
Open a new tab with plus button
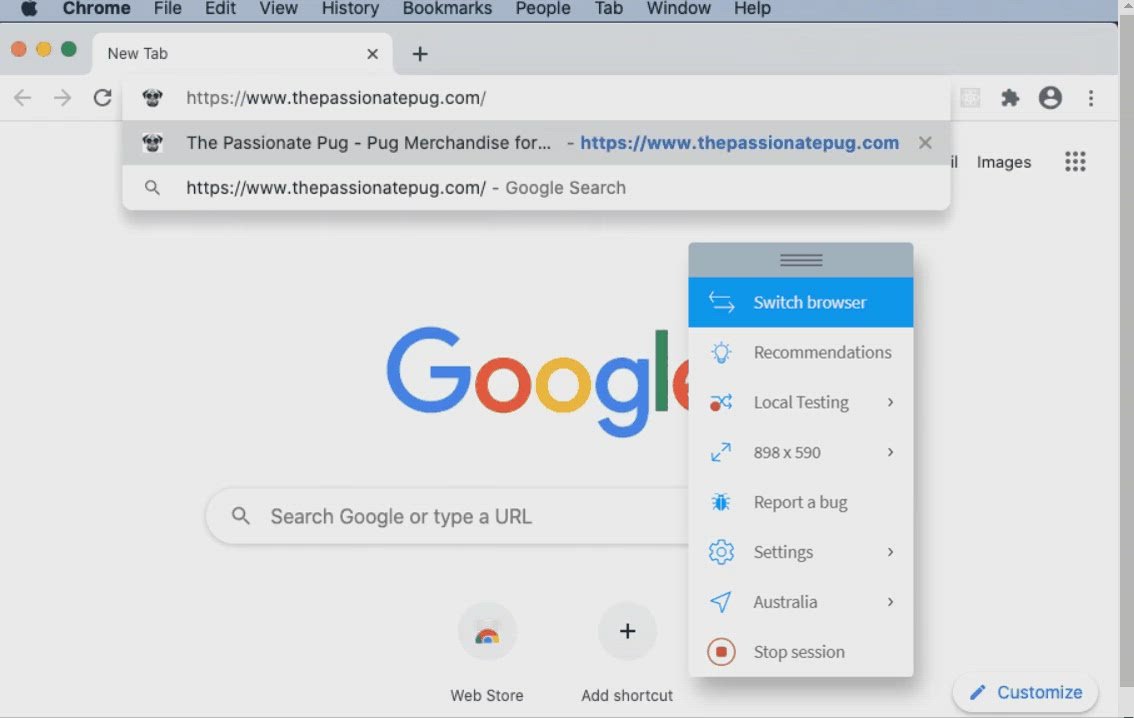(419, 54)
